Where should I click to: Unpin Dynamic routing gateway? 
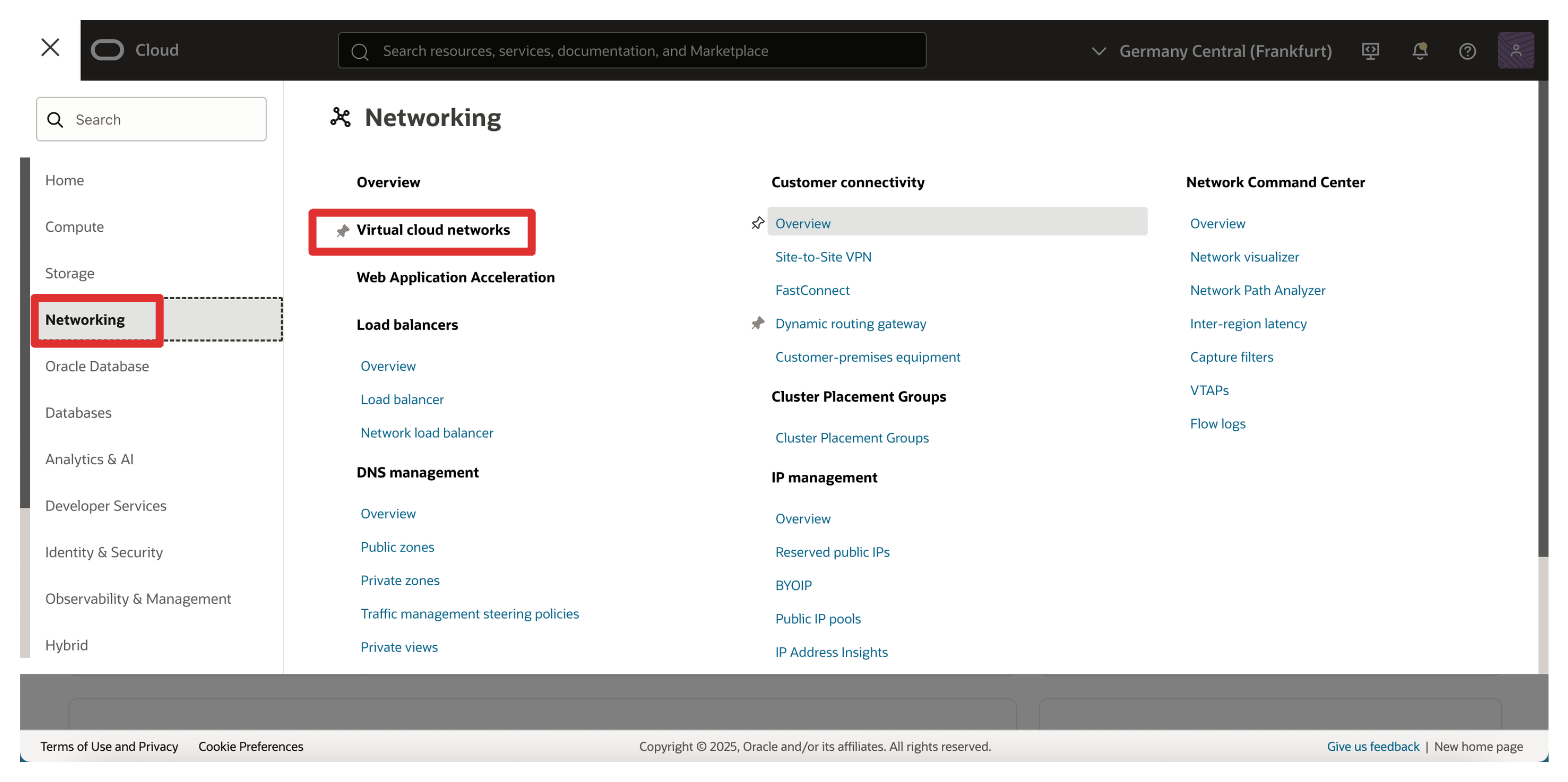pyautogui.click(x=758, y=324)
